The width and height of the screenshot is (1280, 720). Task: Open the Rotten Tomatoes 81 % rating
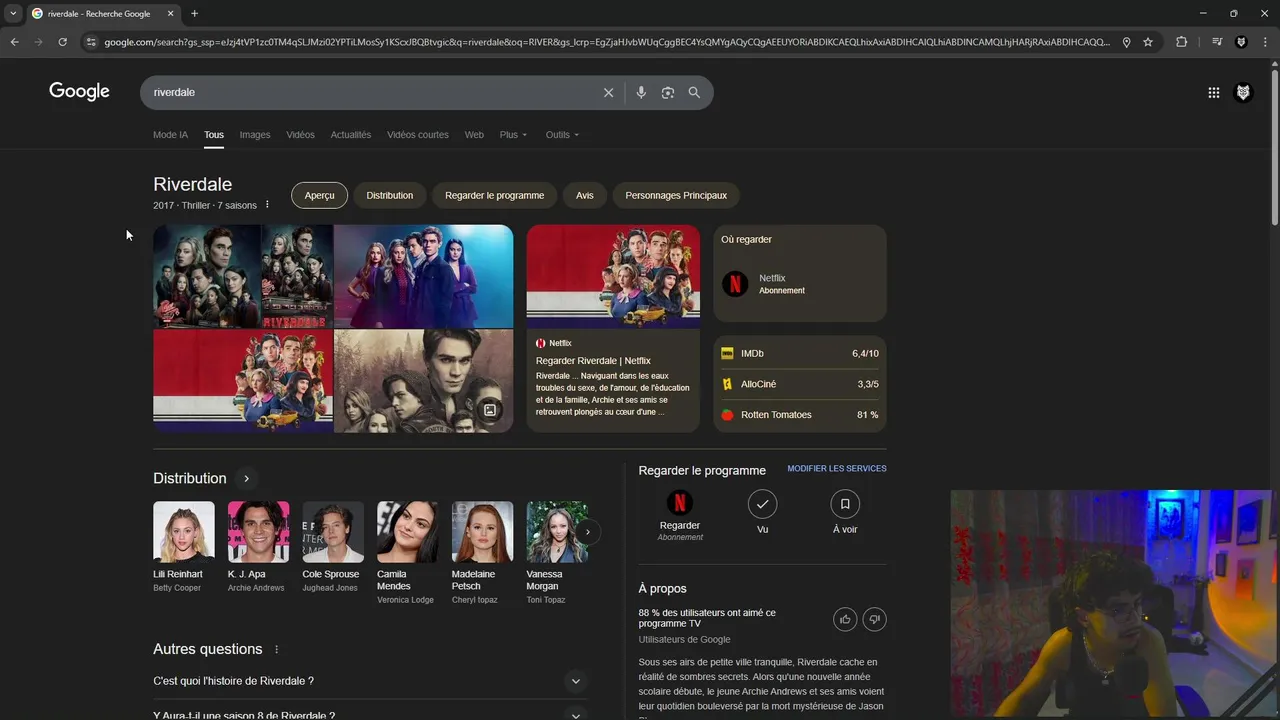800,415
